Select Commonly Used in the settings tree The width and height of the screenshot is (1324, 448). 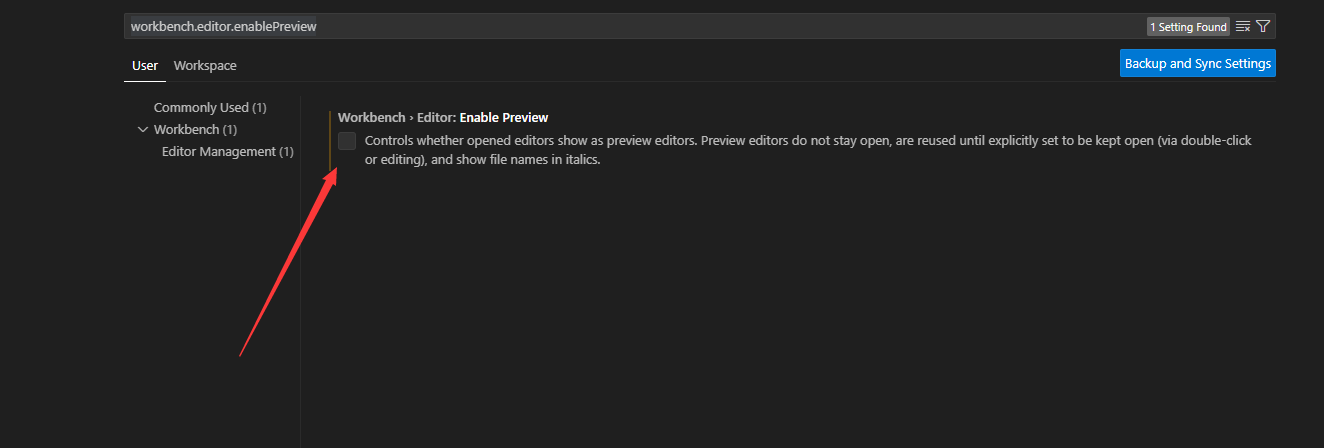210,107
